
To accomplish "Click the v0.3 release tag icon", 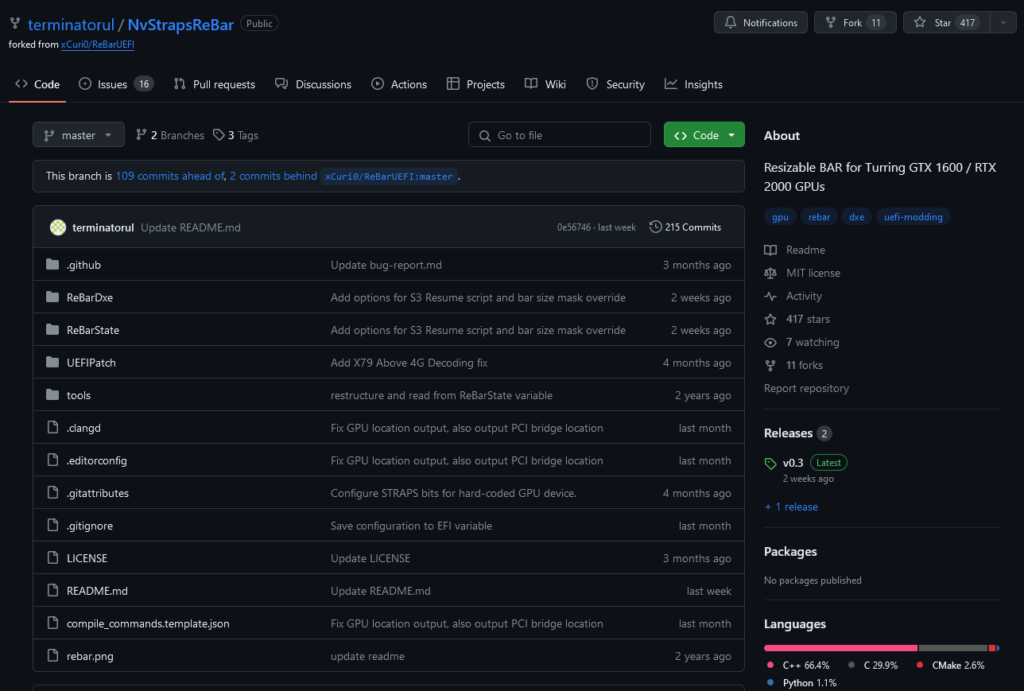I will point(770,463).
